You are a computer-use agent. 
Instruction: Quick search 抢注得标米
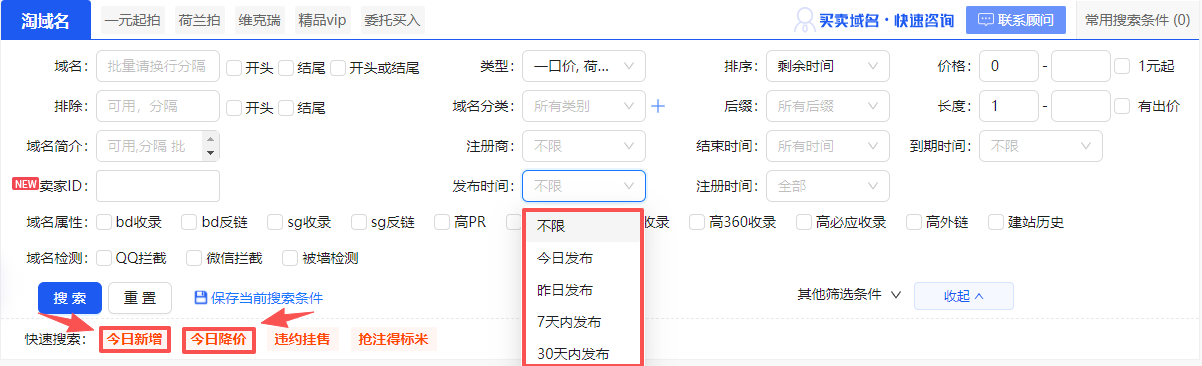point(394,339)
